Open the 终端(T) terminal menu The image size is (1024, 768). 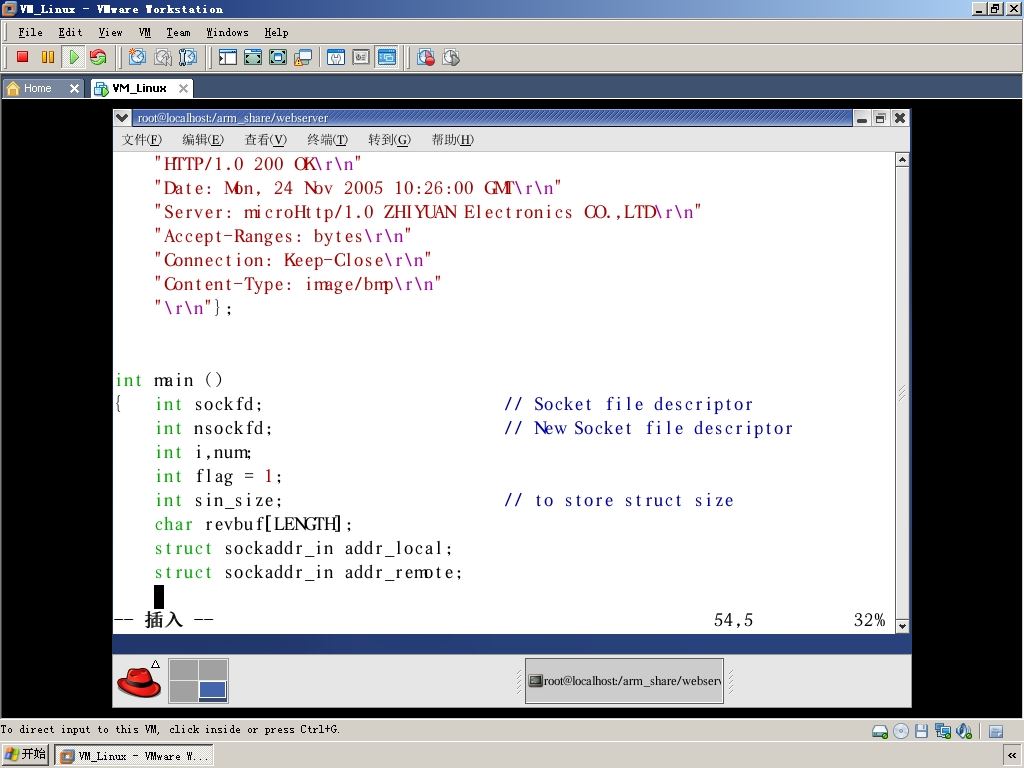(x=327, y=139)
